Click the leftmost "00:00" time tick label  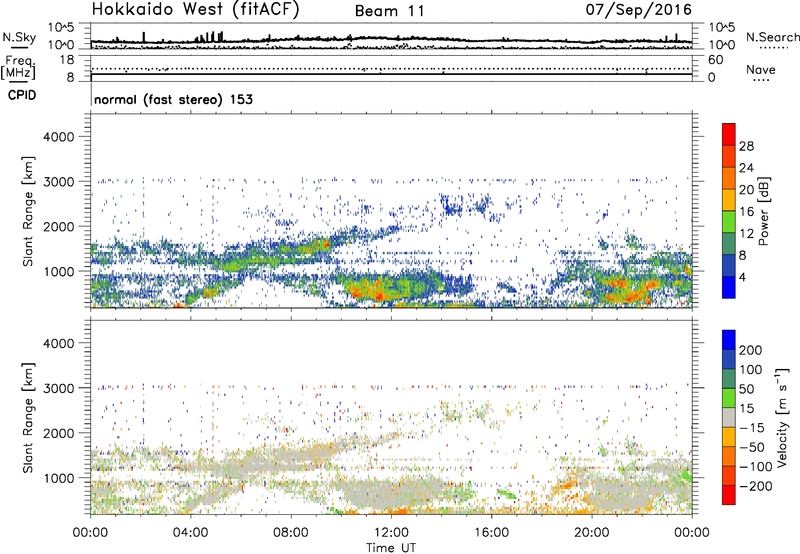[90, 533]
